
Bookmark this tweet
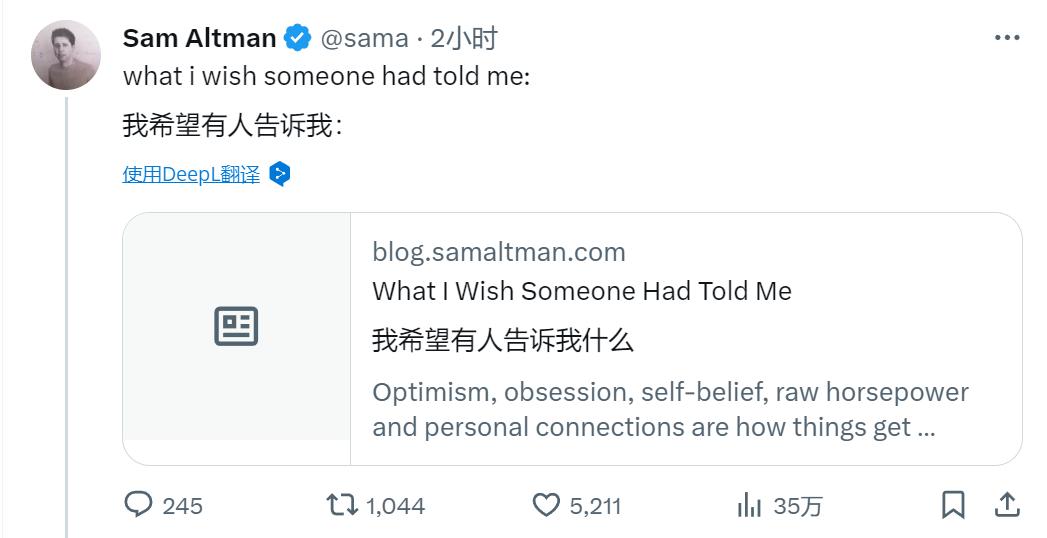pyautogui.click(x=953, y=505)
